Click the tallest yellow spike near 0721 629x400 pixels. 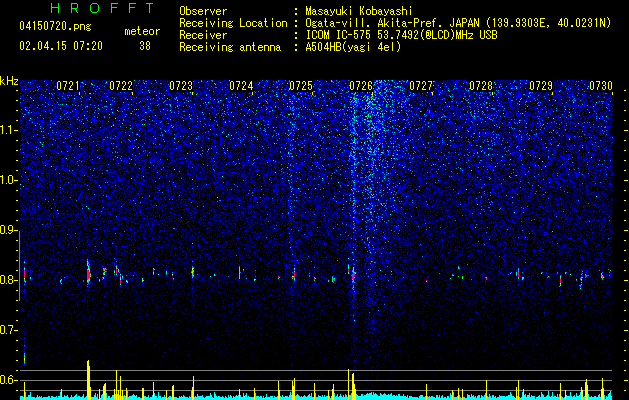[88, 380]
